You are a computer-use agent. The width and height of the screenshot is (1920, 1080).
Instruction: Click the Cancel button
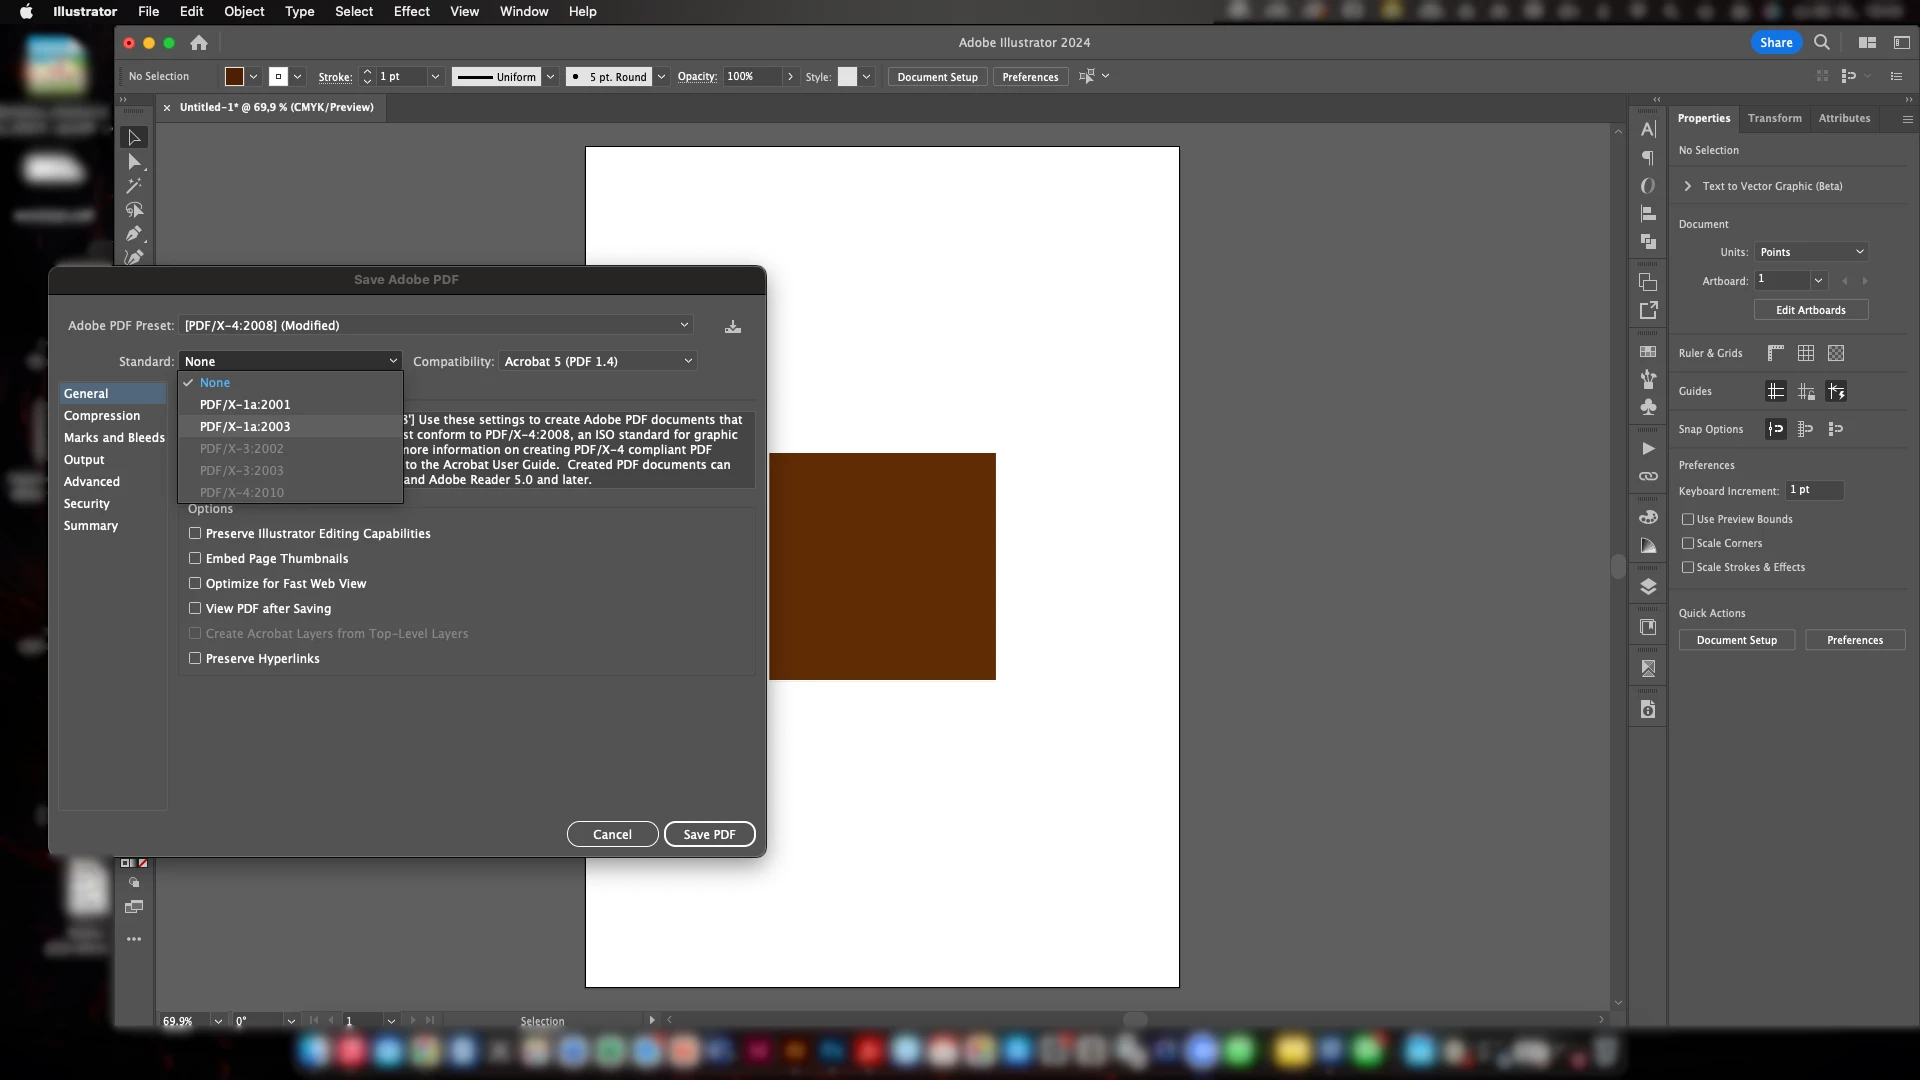612,834
